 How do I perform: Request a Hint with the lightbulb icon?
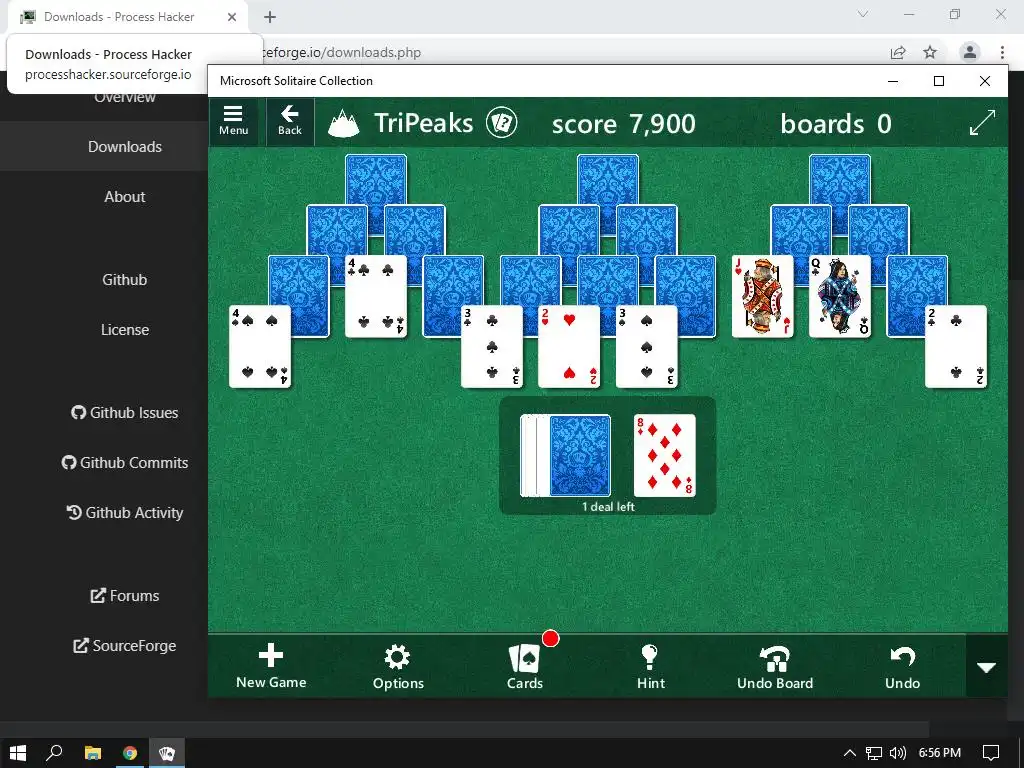pos(650,666)
